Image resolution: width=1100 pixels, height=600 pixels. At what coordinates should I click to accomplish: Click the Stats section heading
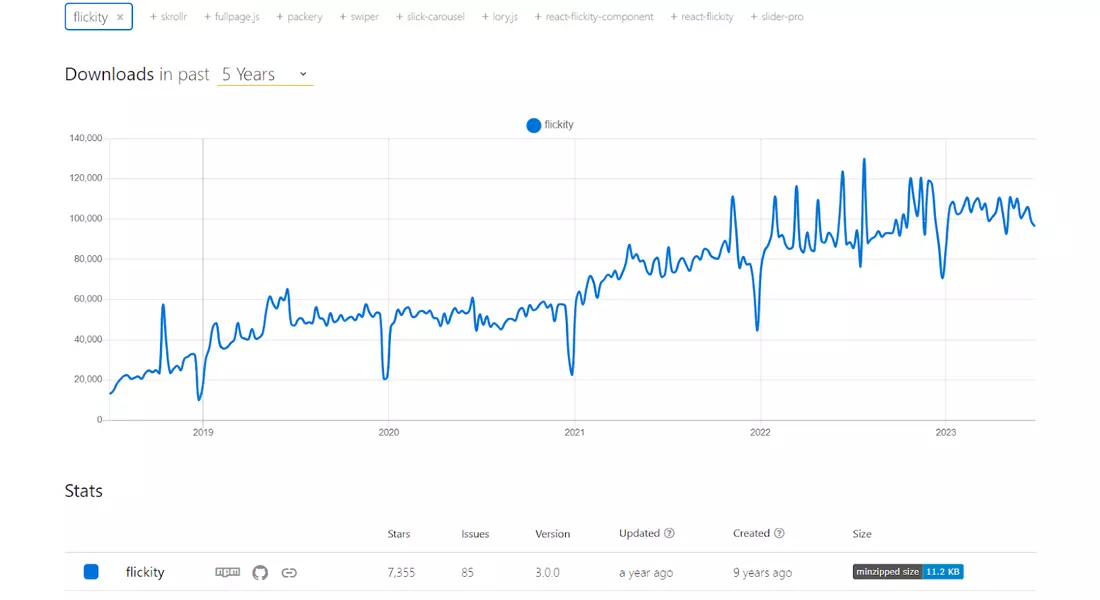(x=83, y=491)
